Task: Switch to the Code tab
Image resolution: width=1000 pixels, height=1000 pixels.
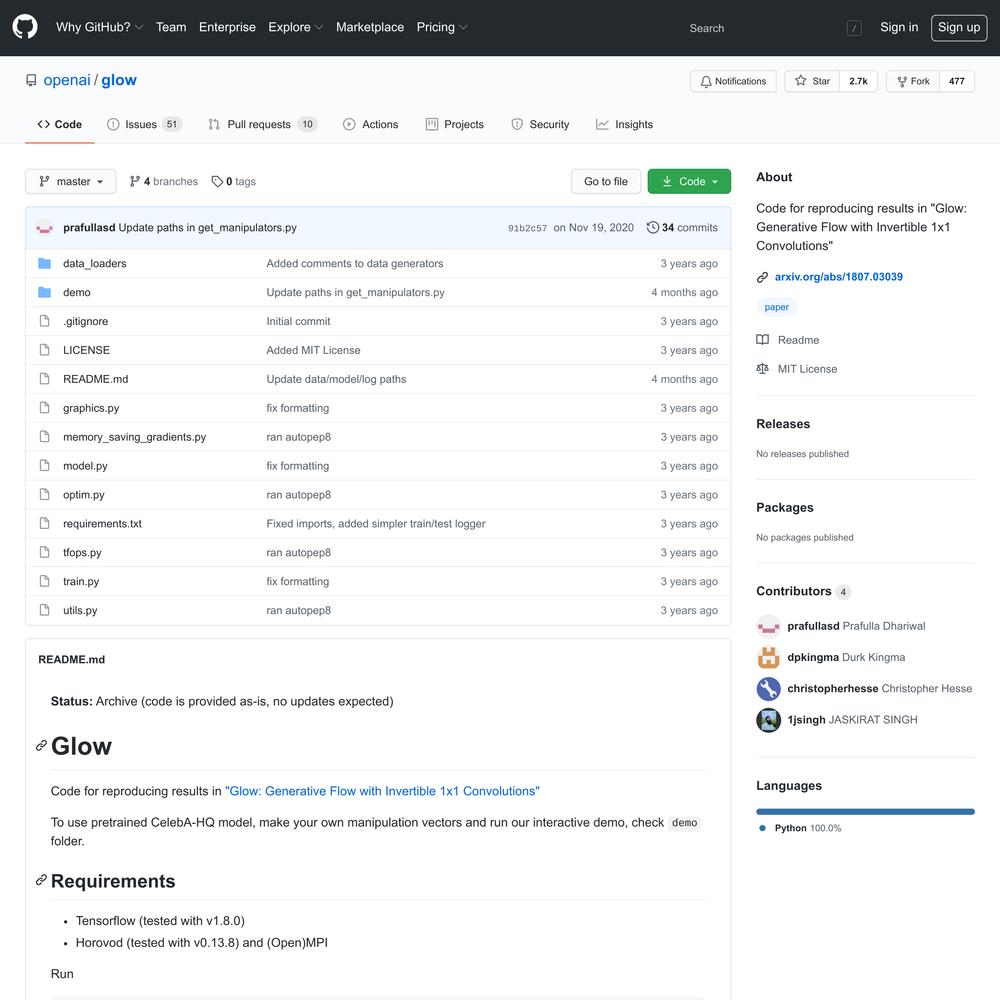Action: 59,124
